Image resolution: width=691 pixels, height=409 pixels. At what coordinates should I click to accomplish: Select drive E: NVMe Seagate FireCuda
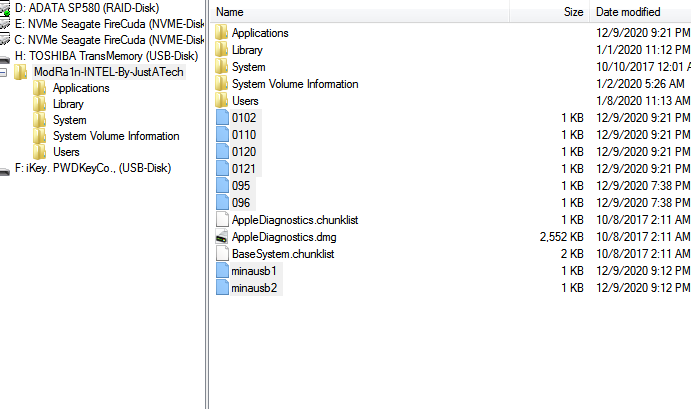tap(109, 24)
